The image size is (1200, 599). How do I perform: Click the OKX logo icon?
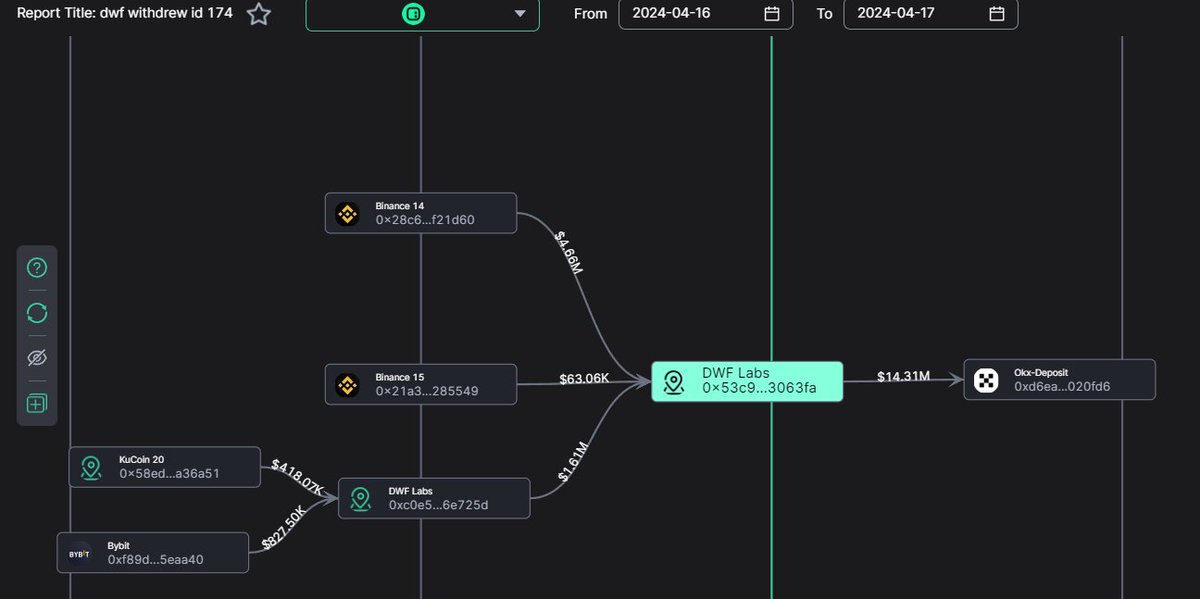[x=986, y=380]
